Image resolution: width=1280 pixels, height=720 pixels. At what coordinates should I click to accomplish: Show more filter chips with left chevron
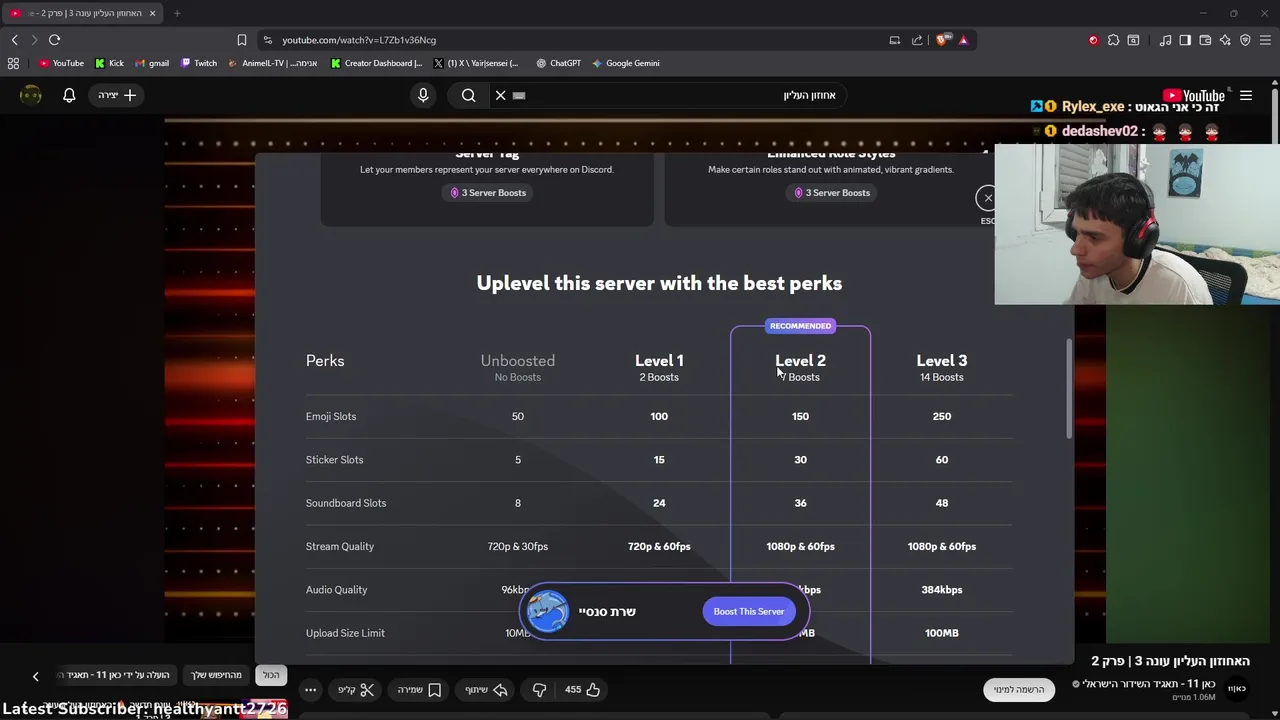pyautogui.click(x=35, y=676)
